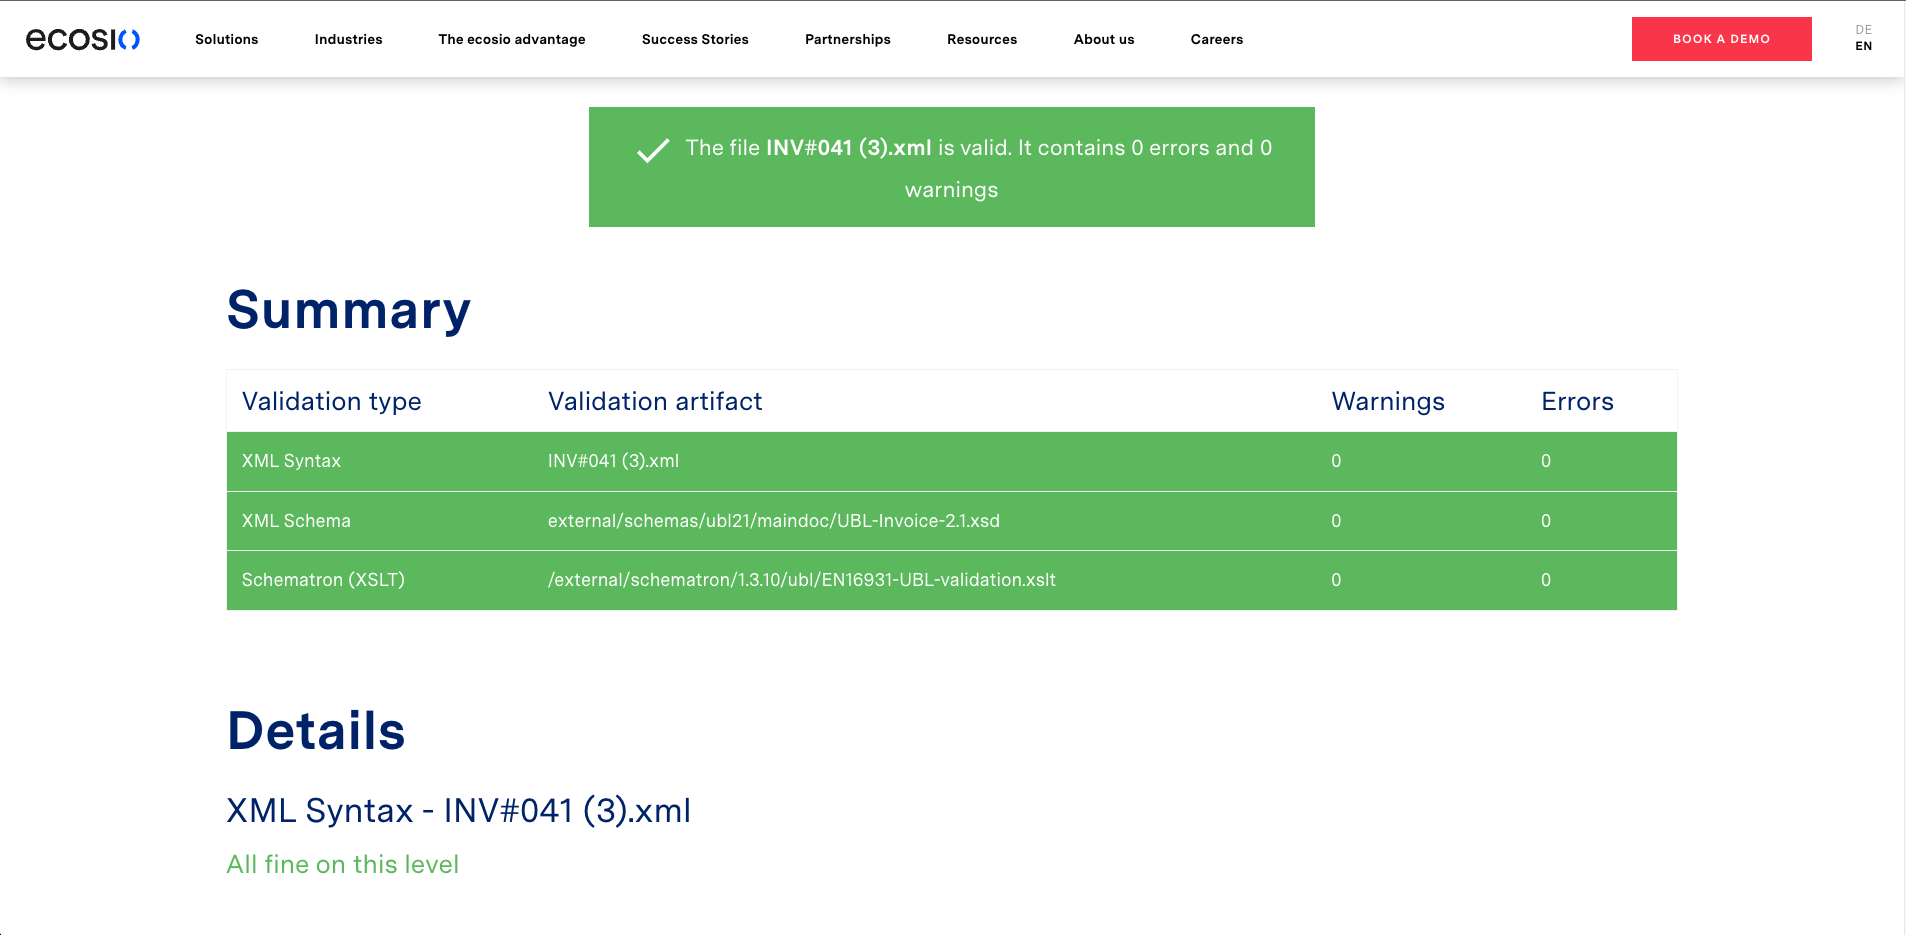Select the EN language option

point(1863,46)
